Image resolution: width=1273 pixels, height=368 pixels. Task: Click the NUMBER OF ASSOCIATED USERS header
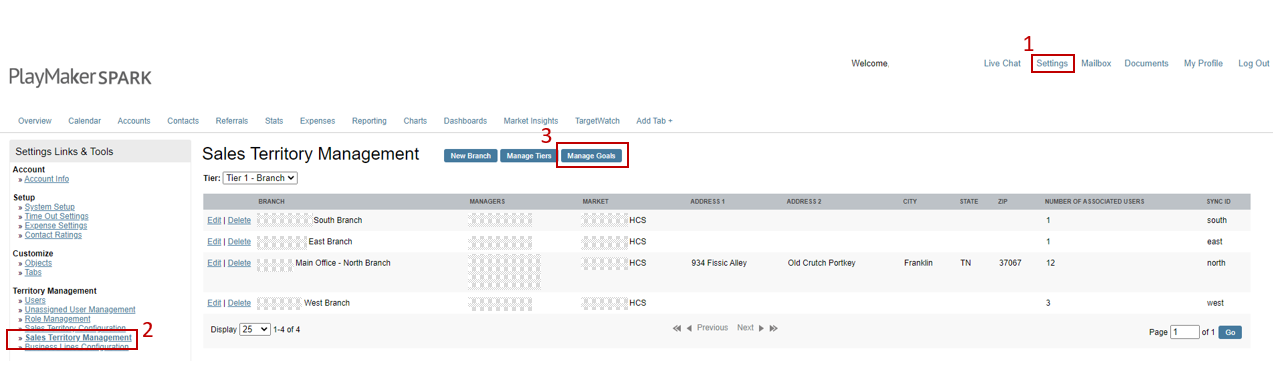[1094, 201]
